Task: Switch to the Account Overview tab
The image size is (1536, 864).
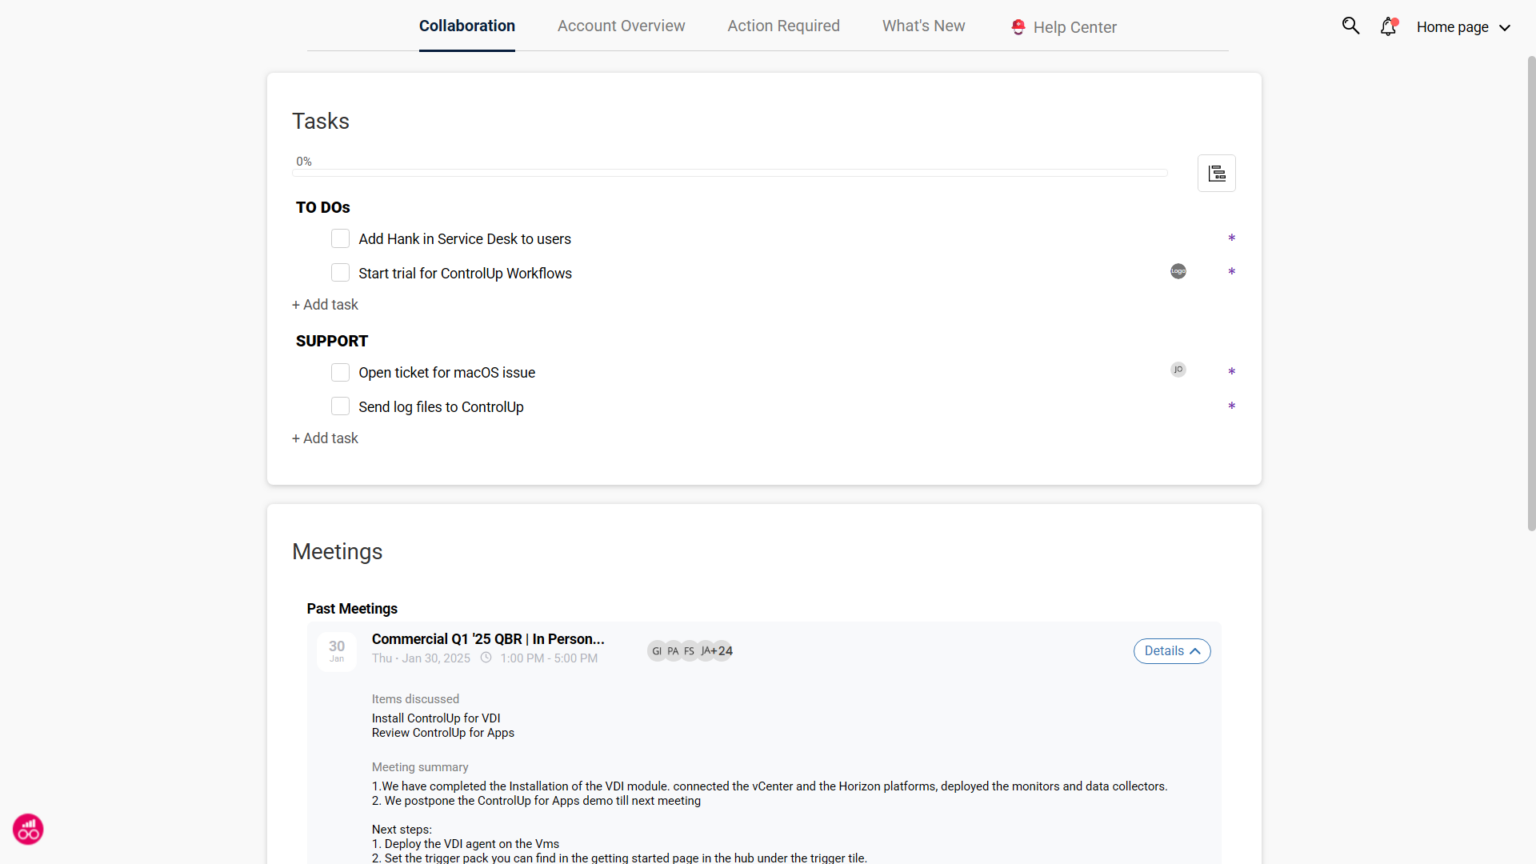Action: [x=621, y=25]
